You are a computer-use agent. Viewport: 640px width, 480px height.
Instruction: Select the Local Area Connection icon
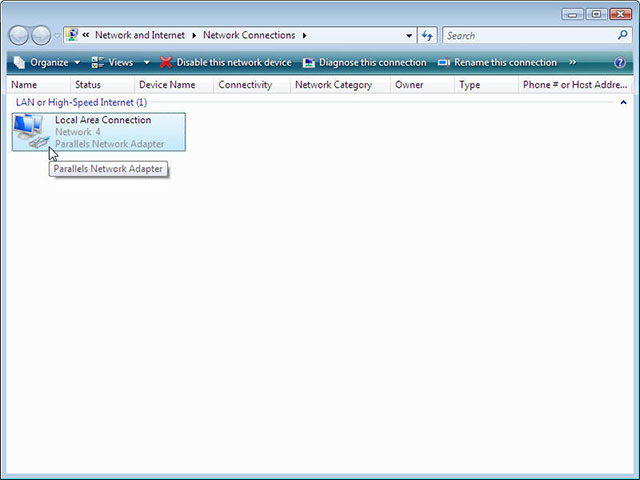click(31, 131)
